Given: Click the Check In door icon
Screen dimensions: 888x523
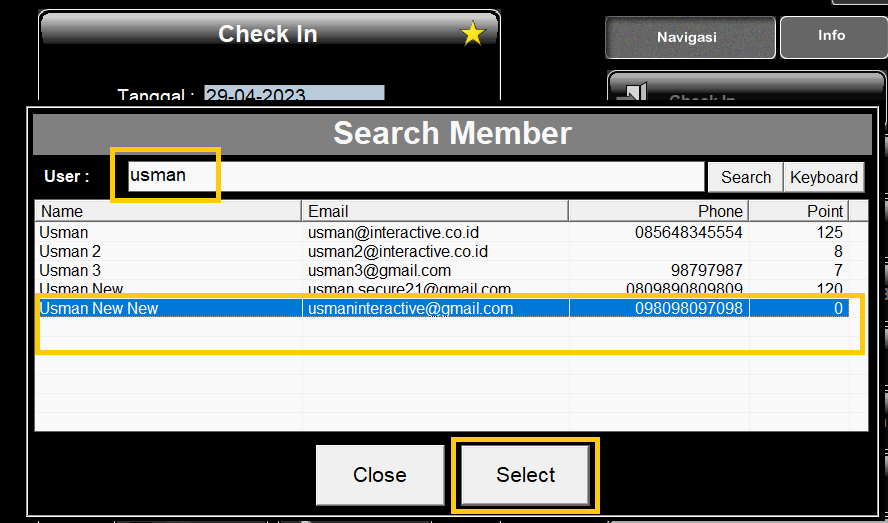Looking at the screenshot, I should pyautogui.click(x=633, y=94).
